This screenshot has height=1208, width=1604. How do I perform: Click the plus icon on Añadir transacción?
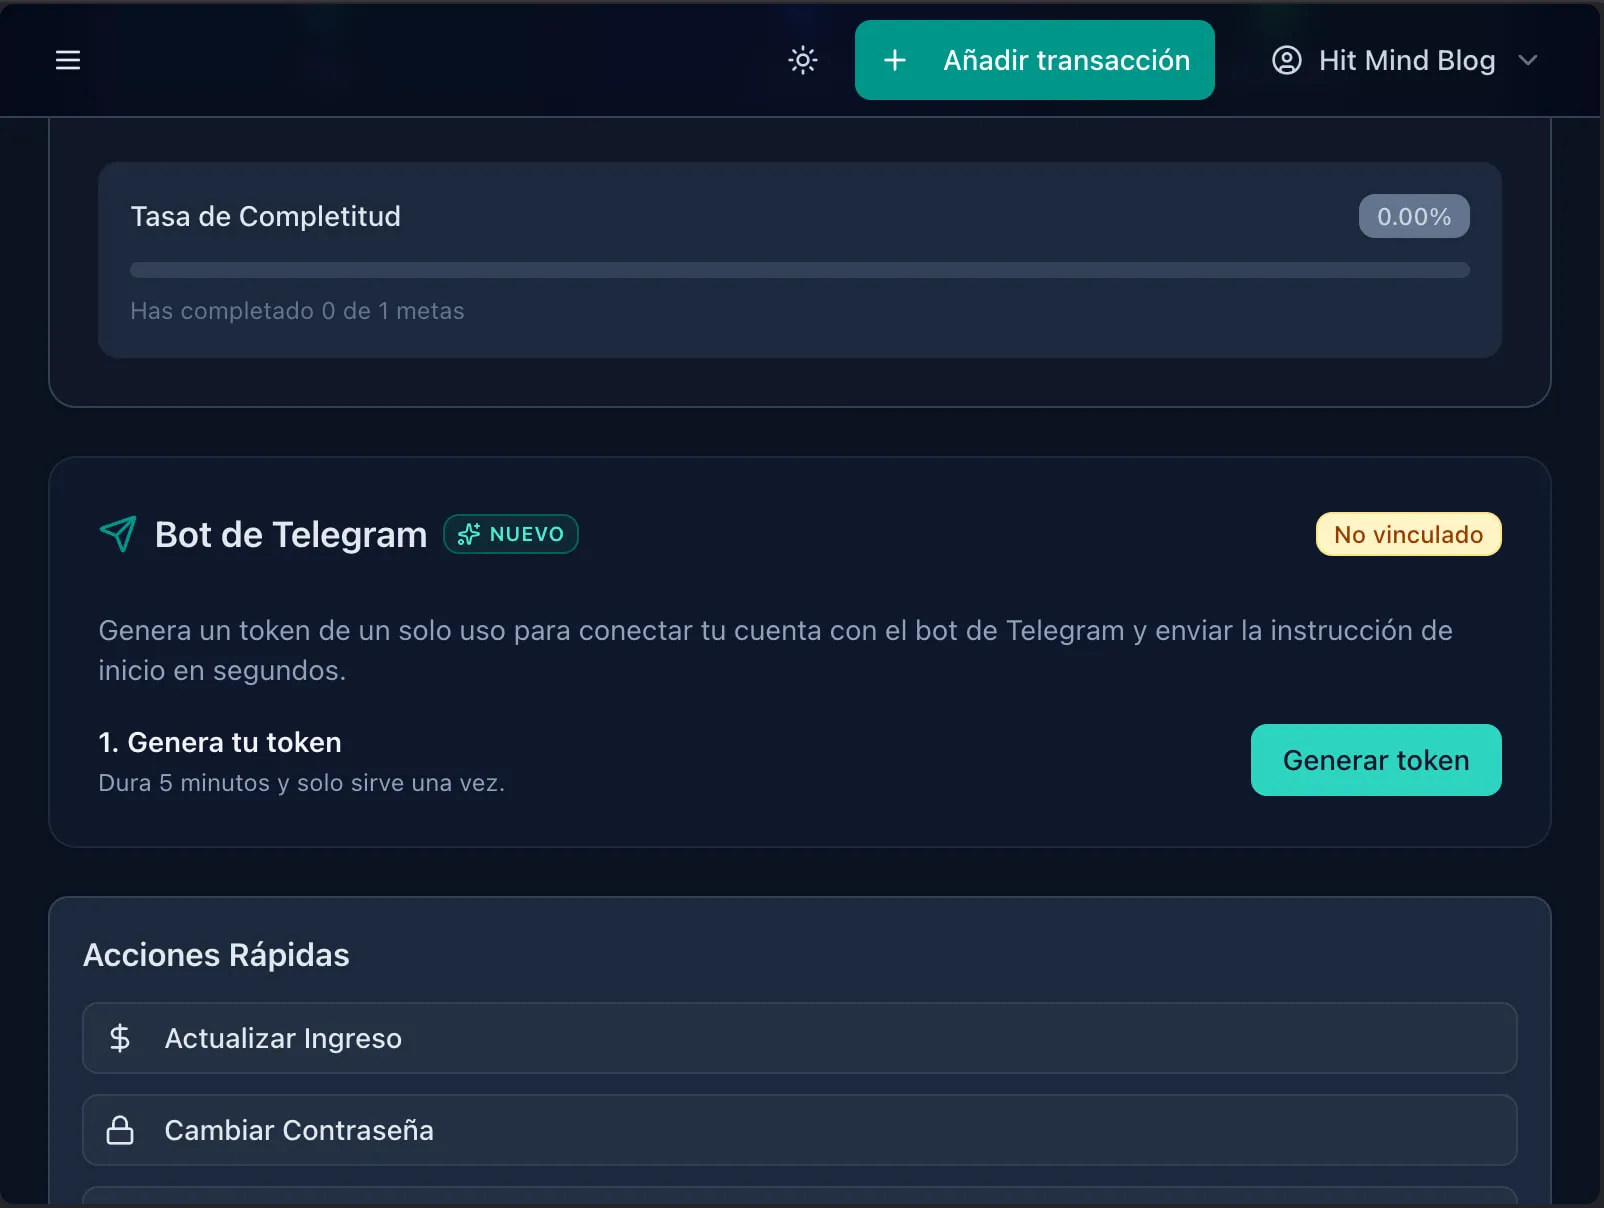(x=894, y=60)
